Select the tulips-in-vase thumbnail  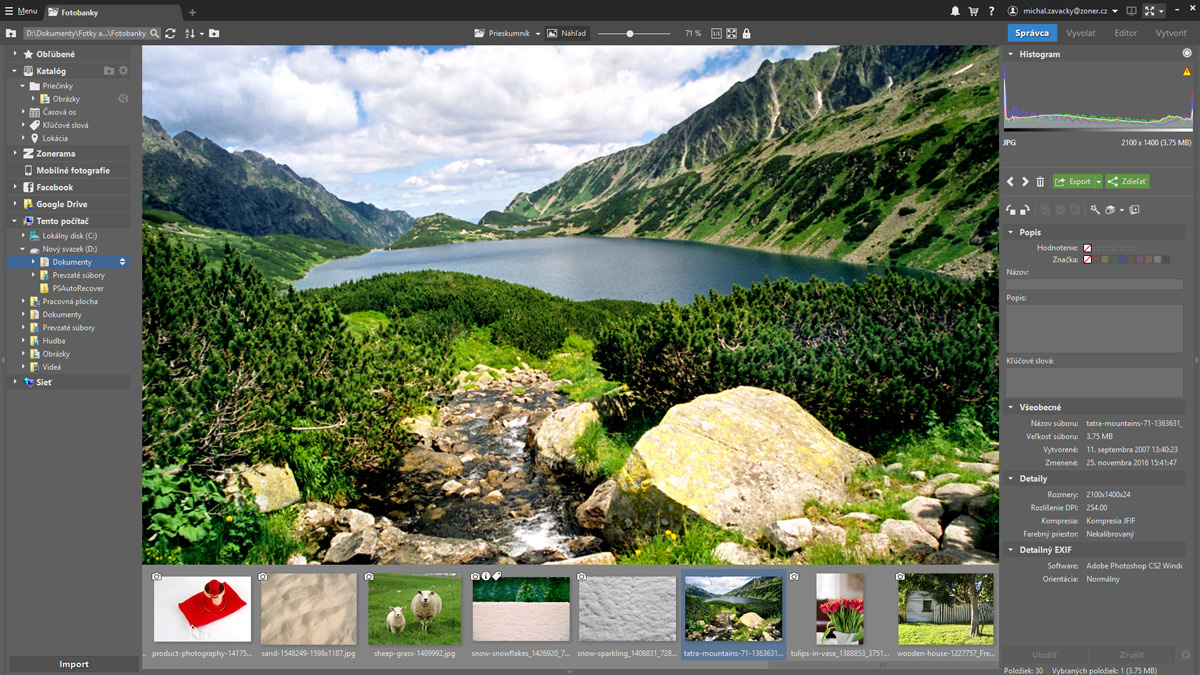pos(839,609)
